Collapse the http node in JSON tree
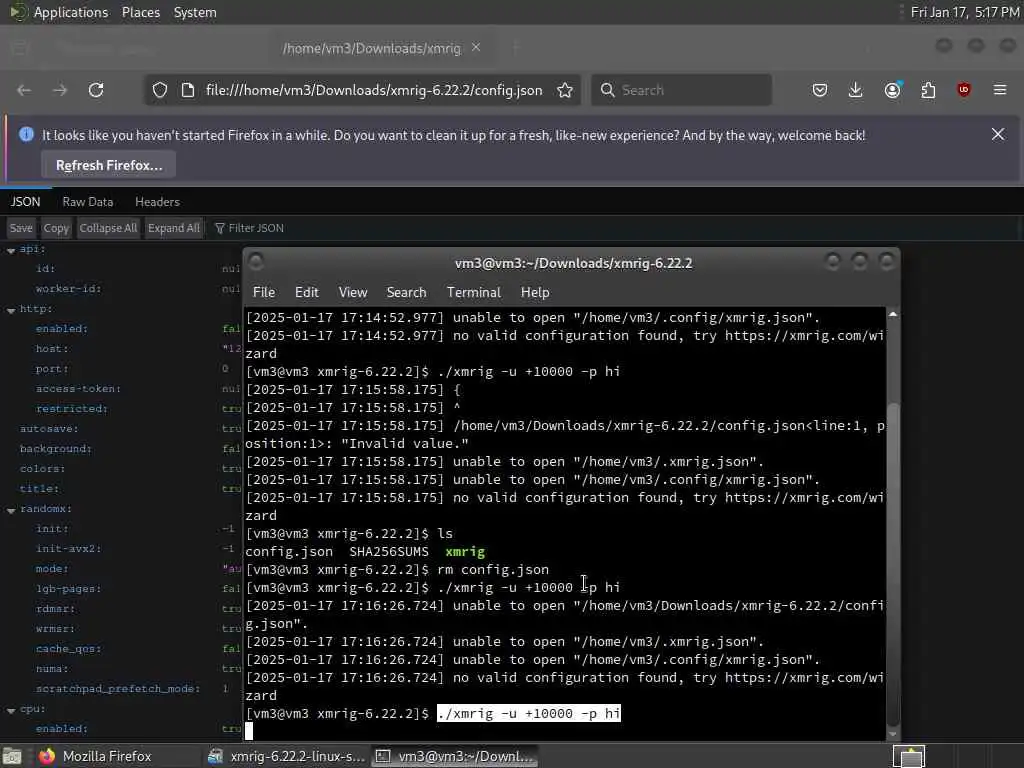The height and width of the screenshot is (768, 1024). (11, 311)
